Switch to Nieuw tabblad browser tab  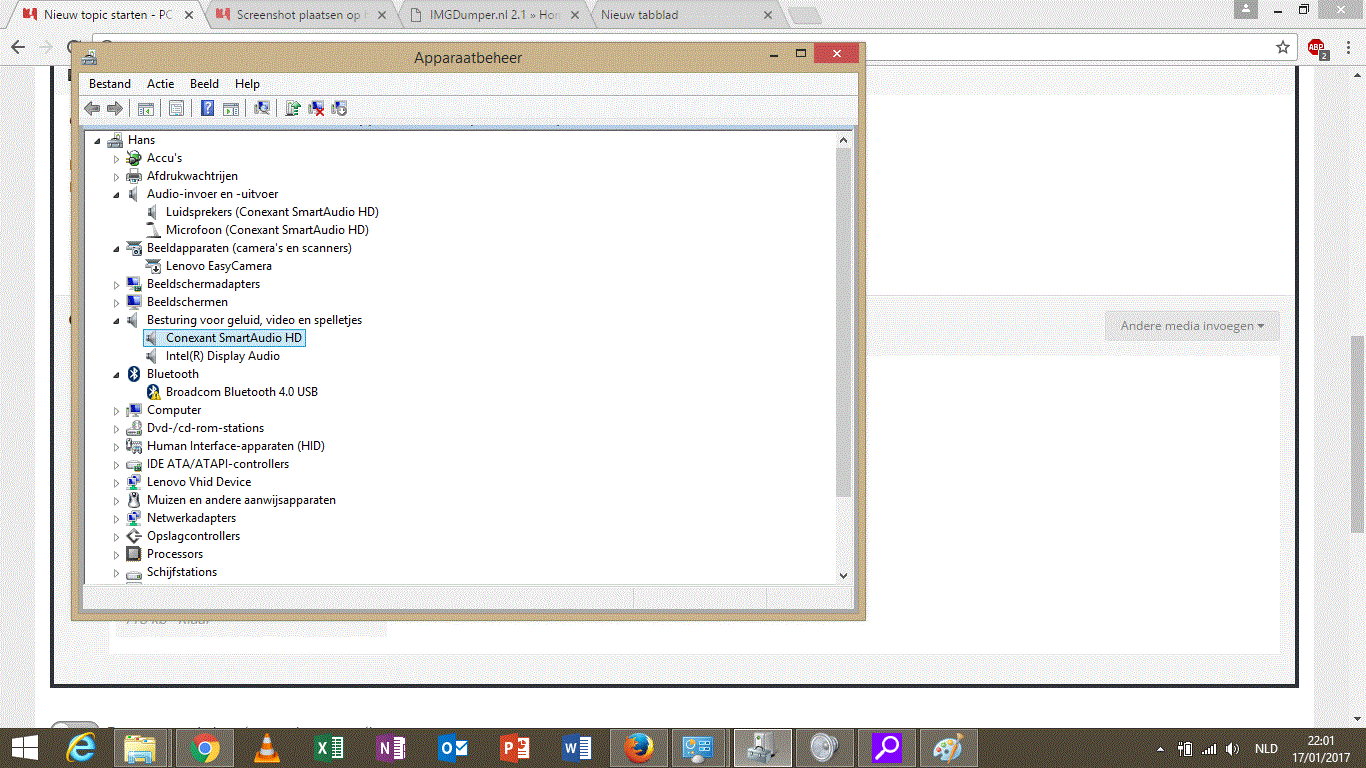point(685,15)
